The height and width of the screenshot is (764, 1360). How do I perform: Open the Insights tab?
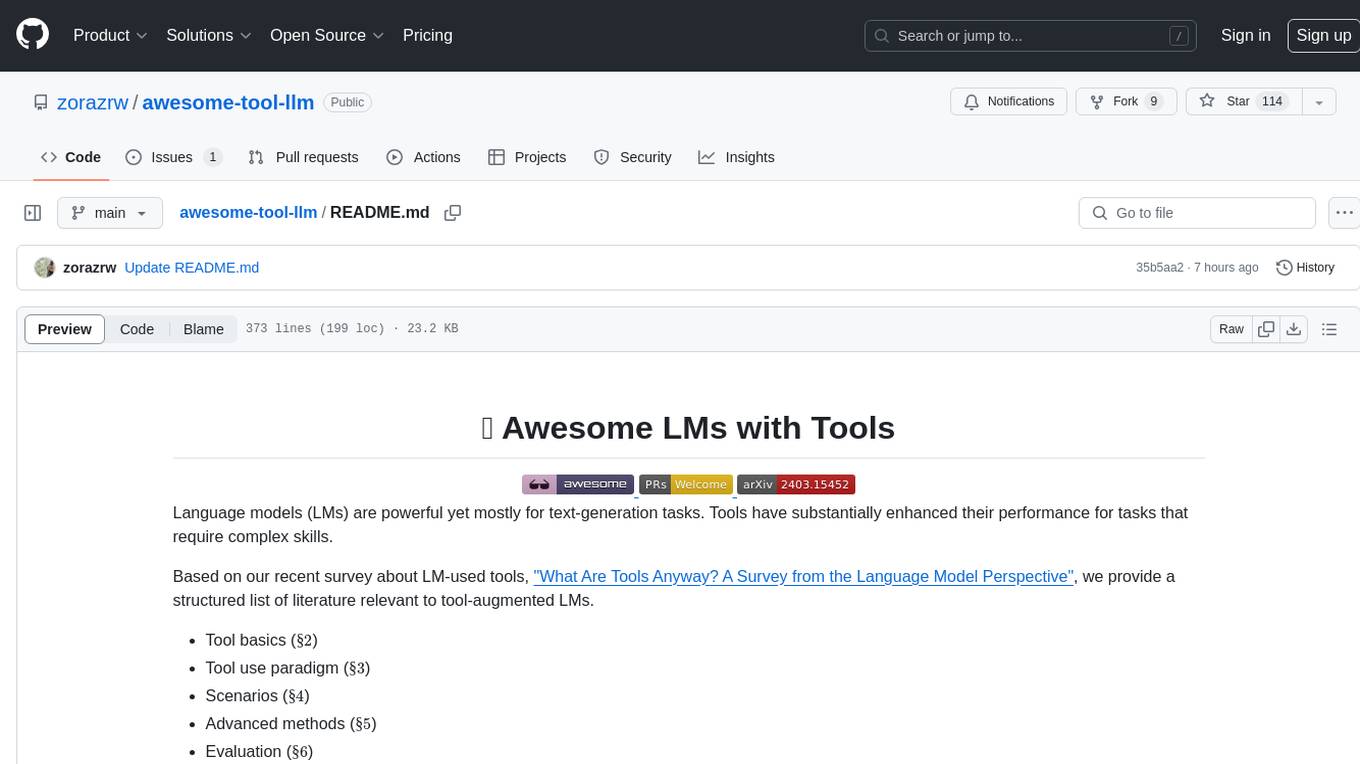736,157
